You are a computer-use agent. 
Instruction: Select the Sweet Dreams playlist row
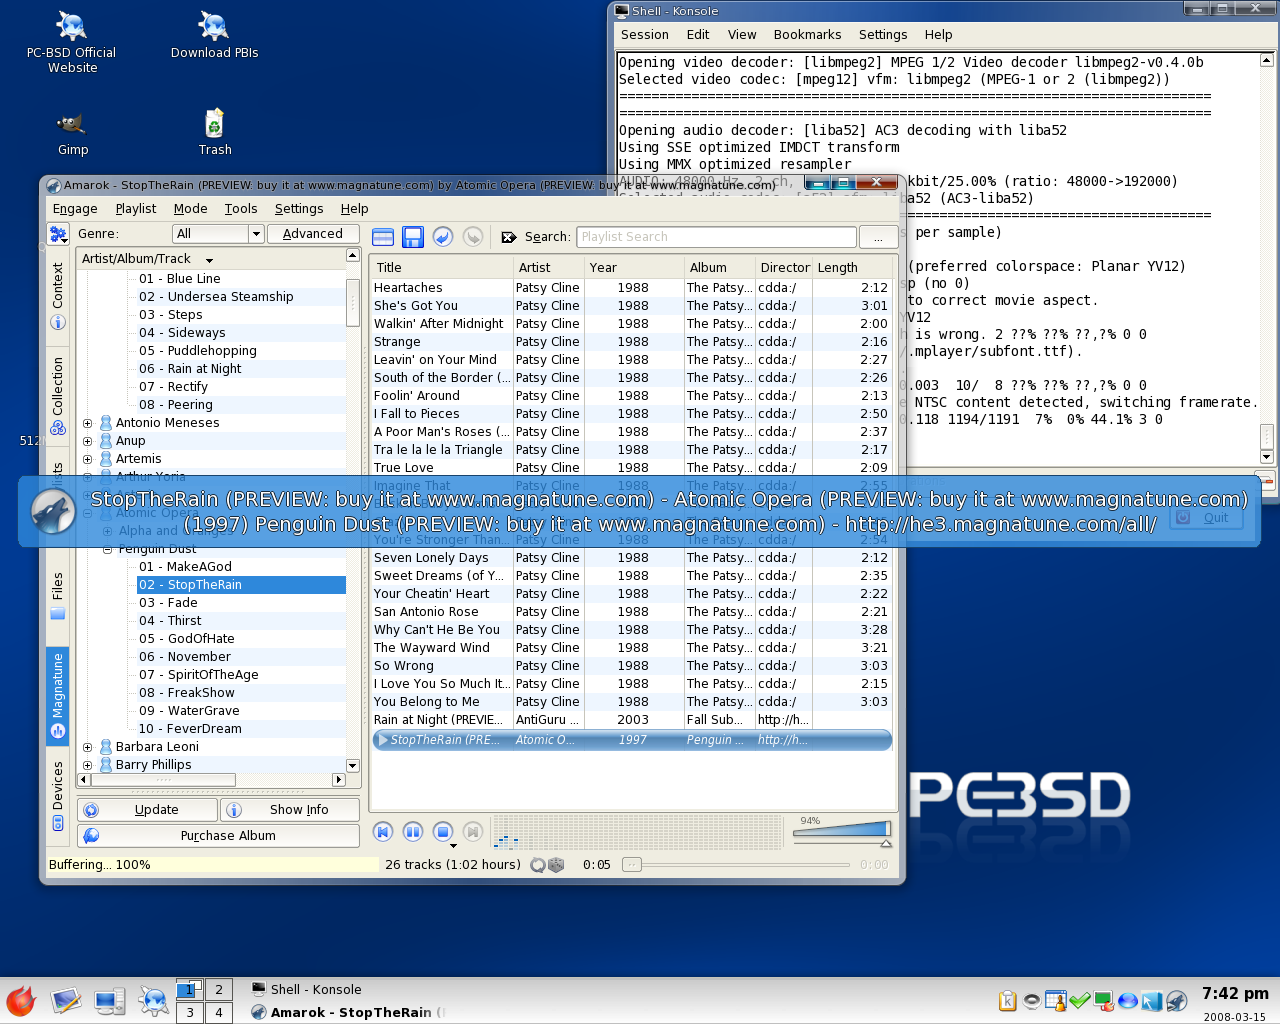631,576
